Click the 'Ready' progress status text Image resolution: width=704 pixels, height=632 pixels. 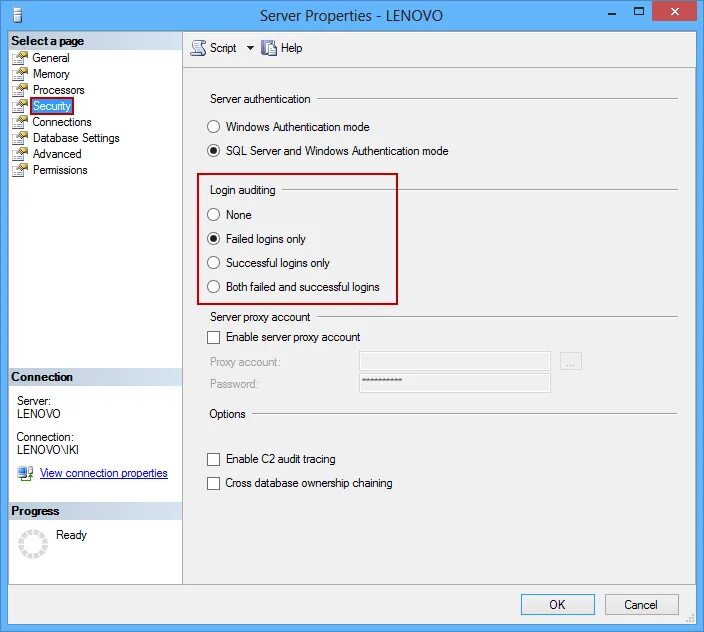(71, 535)
